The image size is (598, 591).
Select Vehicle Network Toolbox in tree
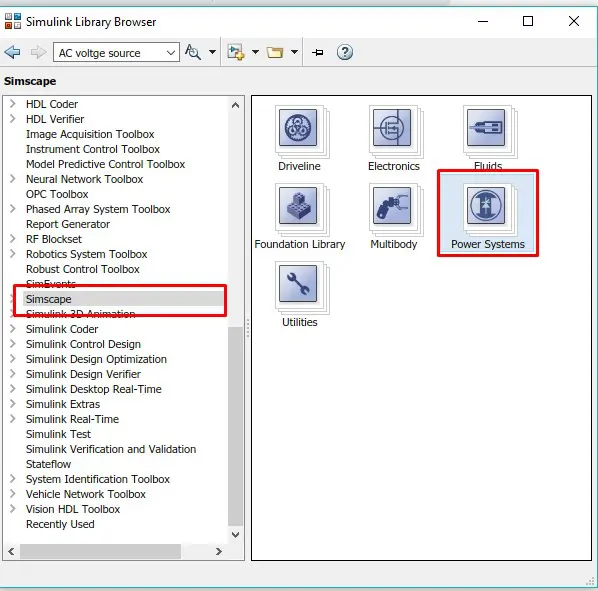click(x=86, y=494)
